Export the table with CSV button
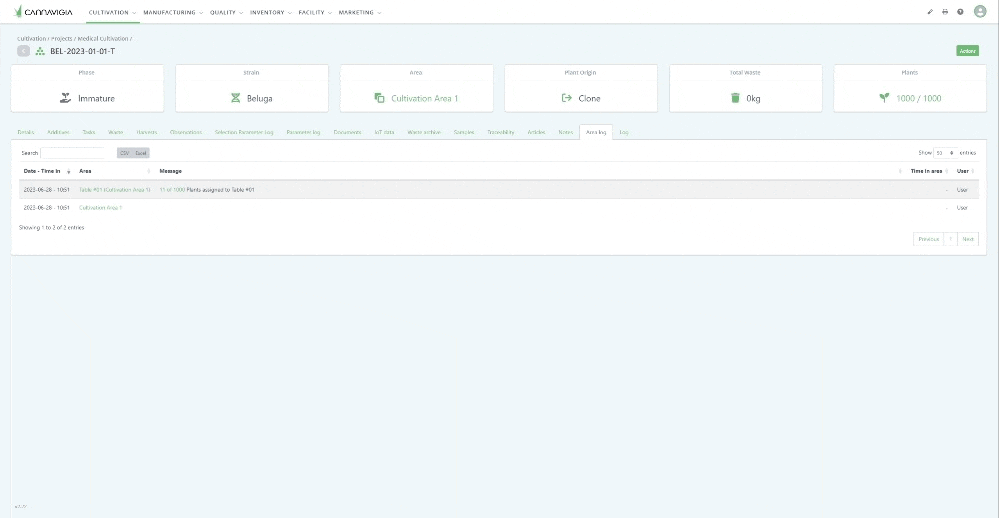 (x=124, y=153)
